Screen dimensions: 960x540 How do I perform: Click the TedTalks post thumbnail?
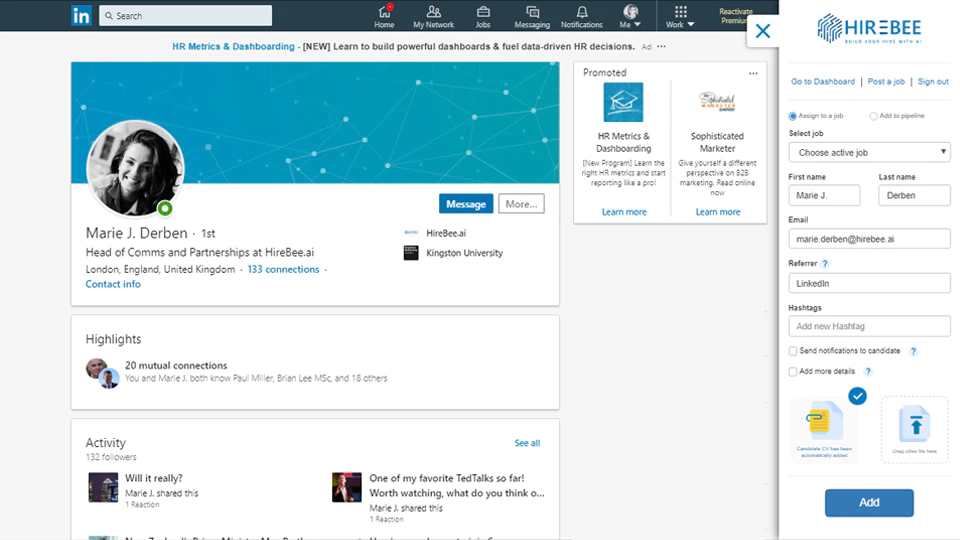pyautogui.click(x=347, y=487)
